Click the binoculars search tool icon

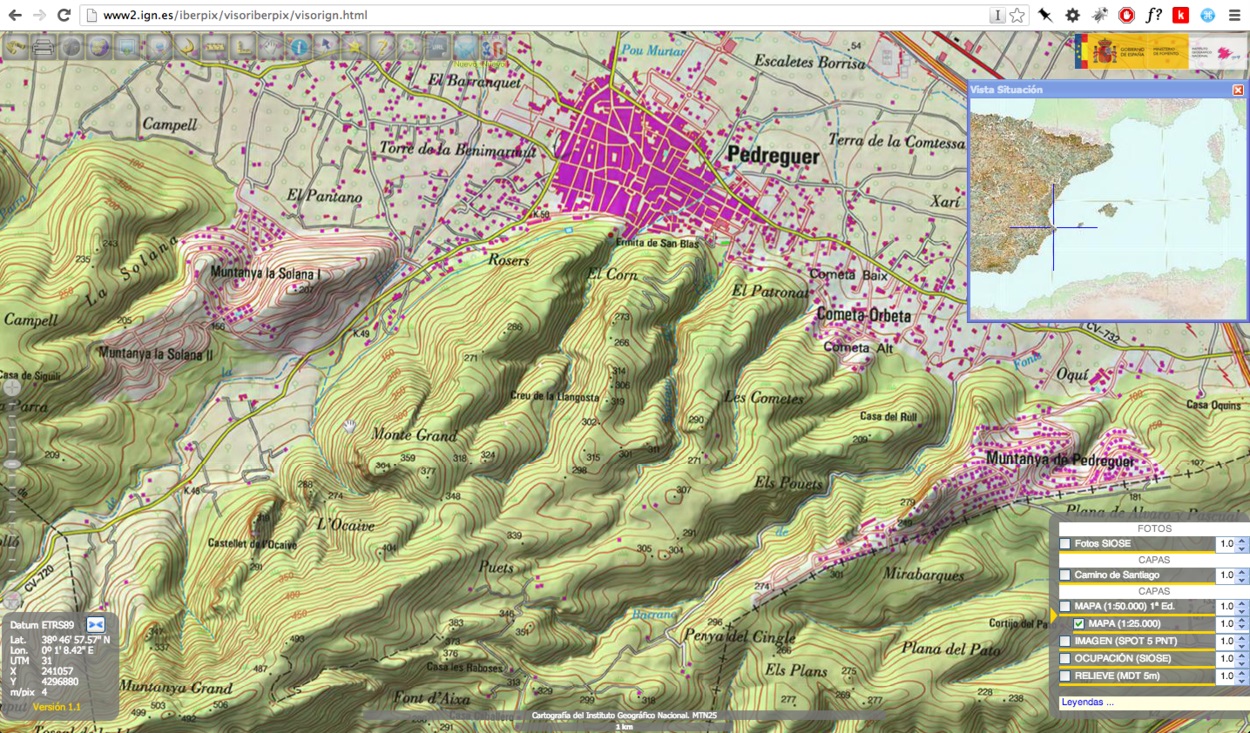click(15, 47)
